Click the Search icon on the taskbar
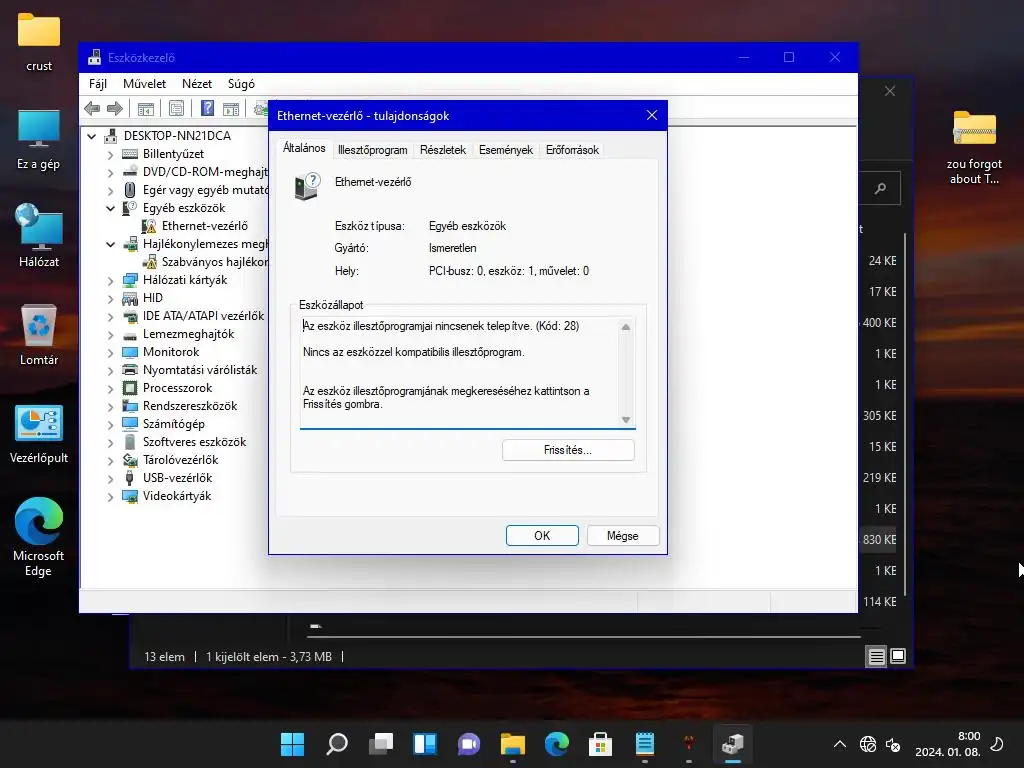 [336, 744]
